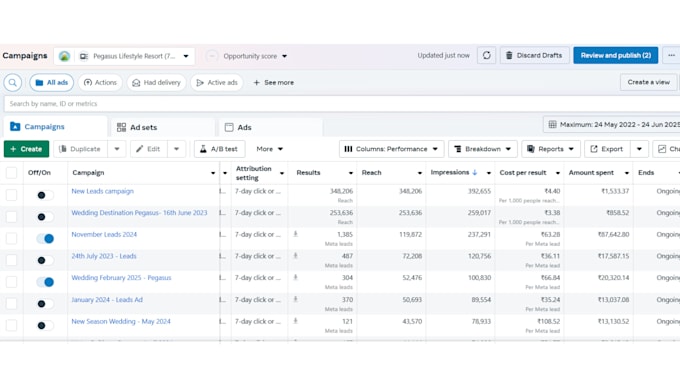Click the Export button
The image size is (680, 383).
[607, 149]
